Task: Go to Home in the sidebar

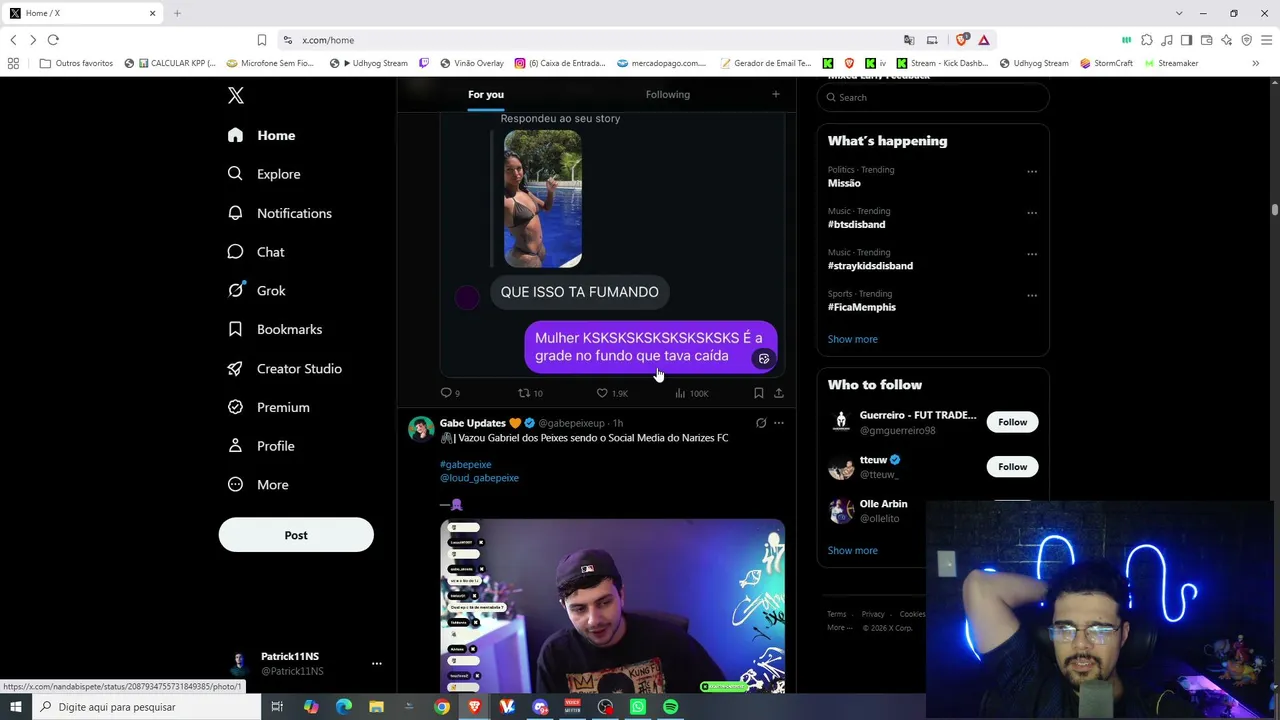Action: 262,135
